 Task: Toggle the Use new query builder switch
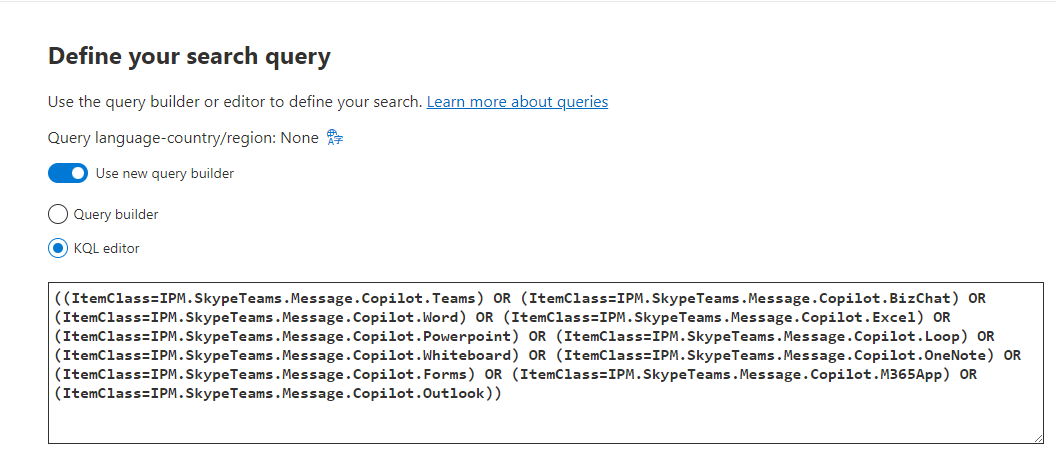click(x=68, y=174)
